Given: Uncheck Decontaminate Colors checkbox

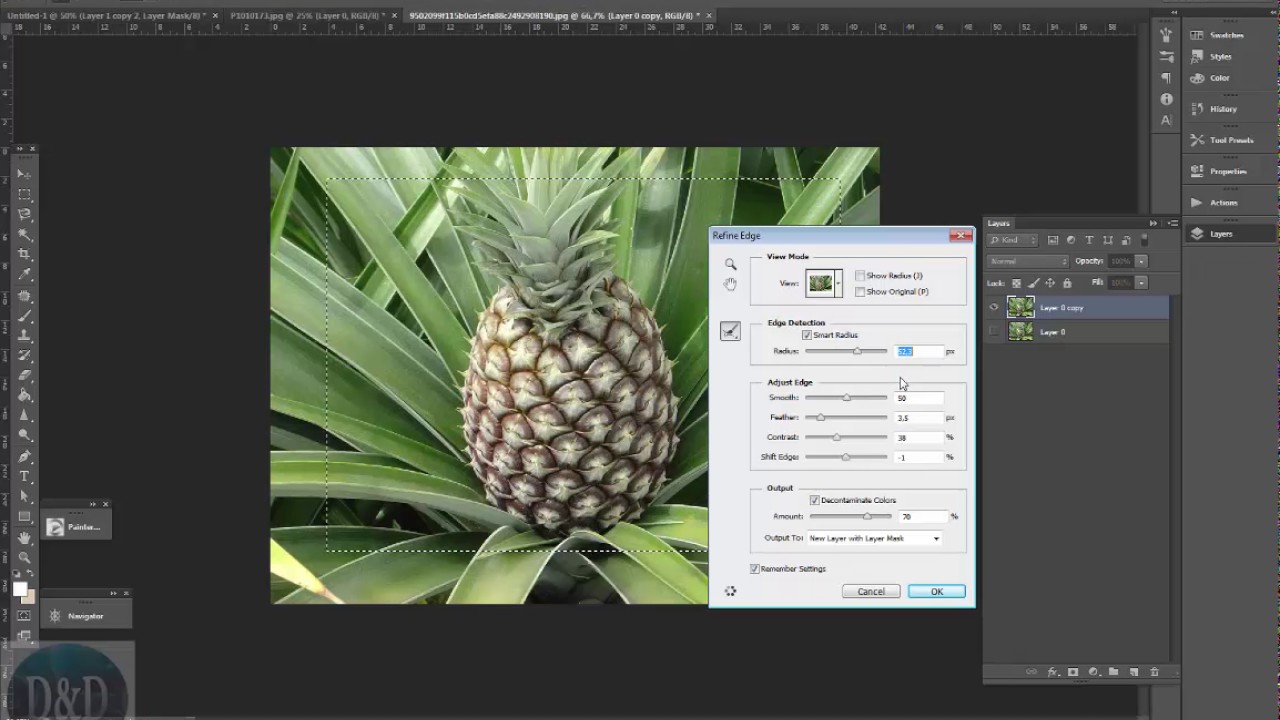Looking at the screenshot, I should coord(815,500).
